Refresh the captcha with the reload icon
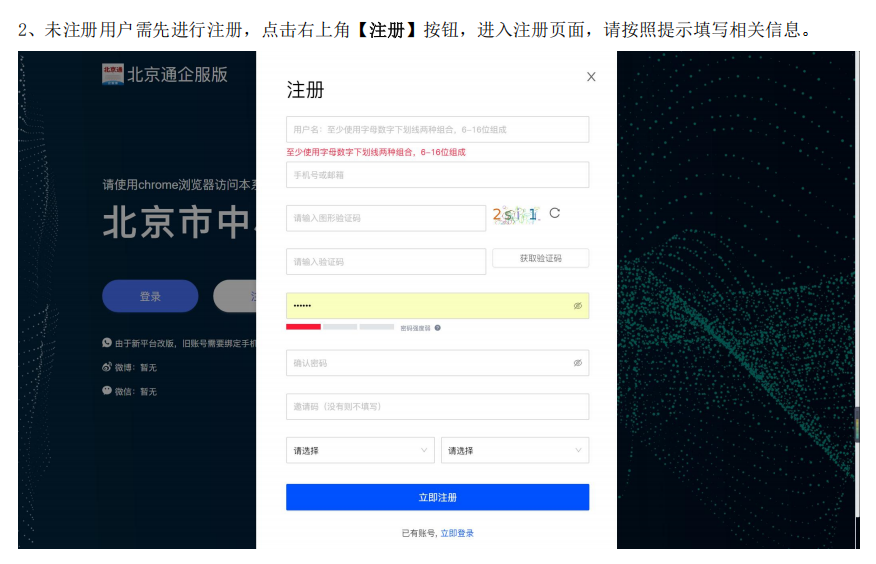876x564 pixels. click(x=554, y=213)
